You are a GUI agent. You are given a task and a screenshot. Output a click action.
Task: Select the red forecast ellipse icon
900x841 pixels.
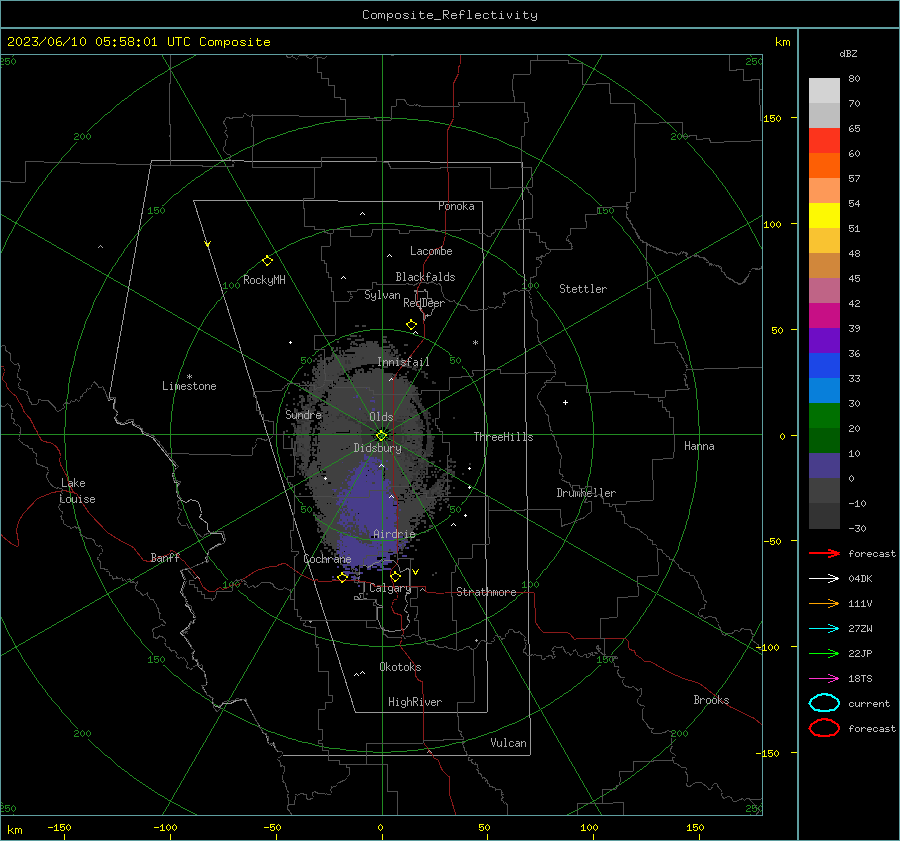824,728
